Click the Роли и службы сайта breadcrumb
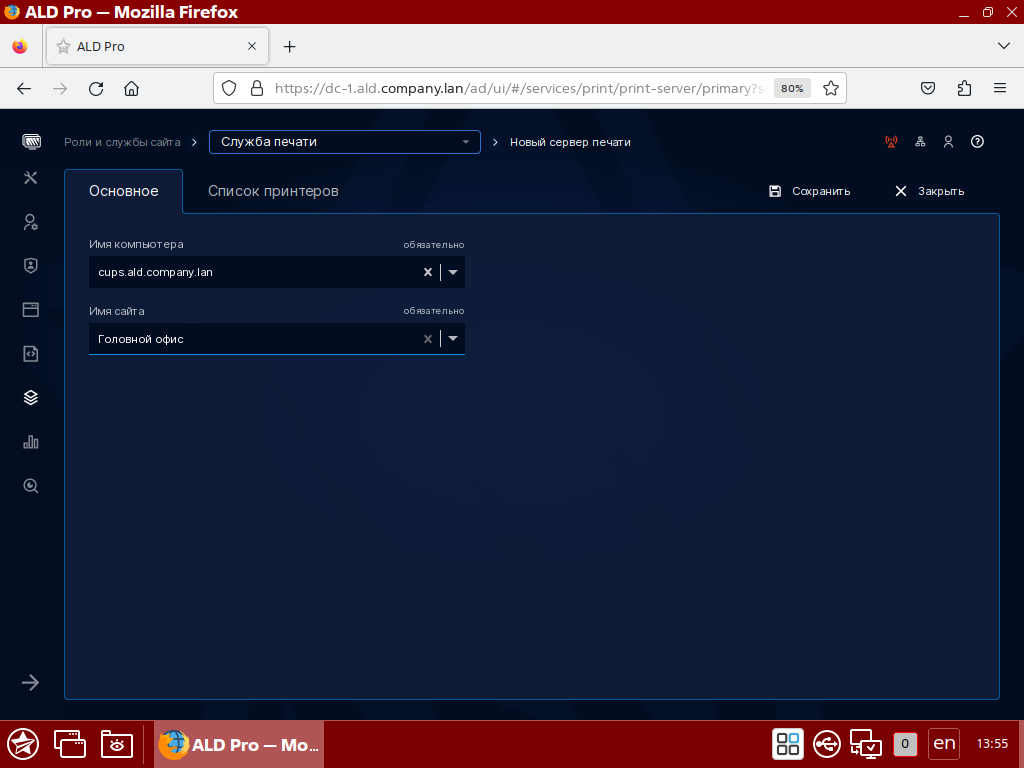Image resolution: width=1024 pixels, height=768 pixels. [122, 142]
